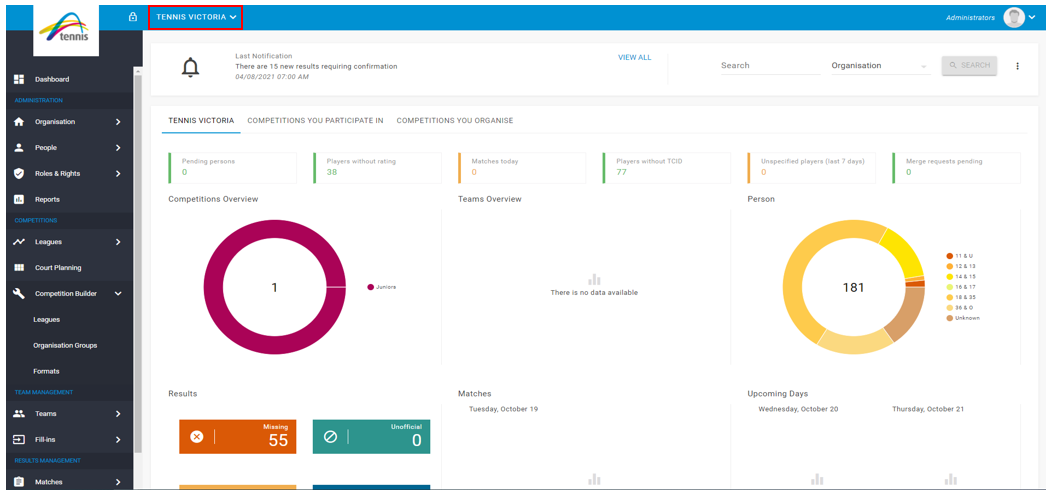Click the sidebar vertical scrollbar

click(137, 263)
